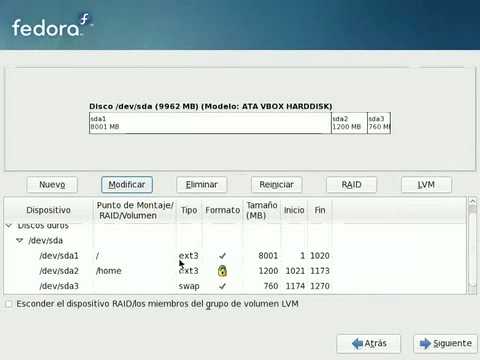Select the /dev/sda1 row
Viewport: 480px width, 360px height.
(235, 256)
